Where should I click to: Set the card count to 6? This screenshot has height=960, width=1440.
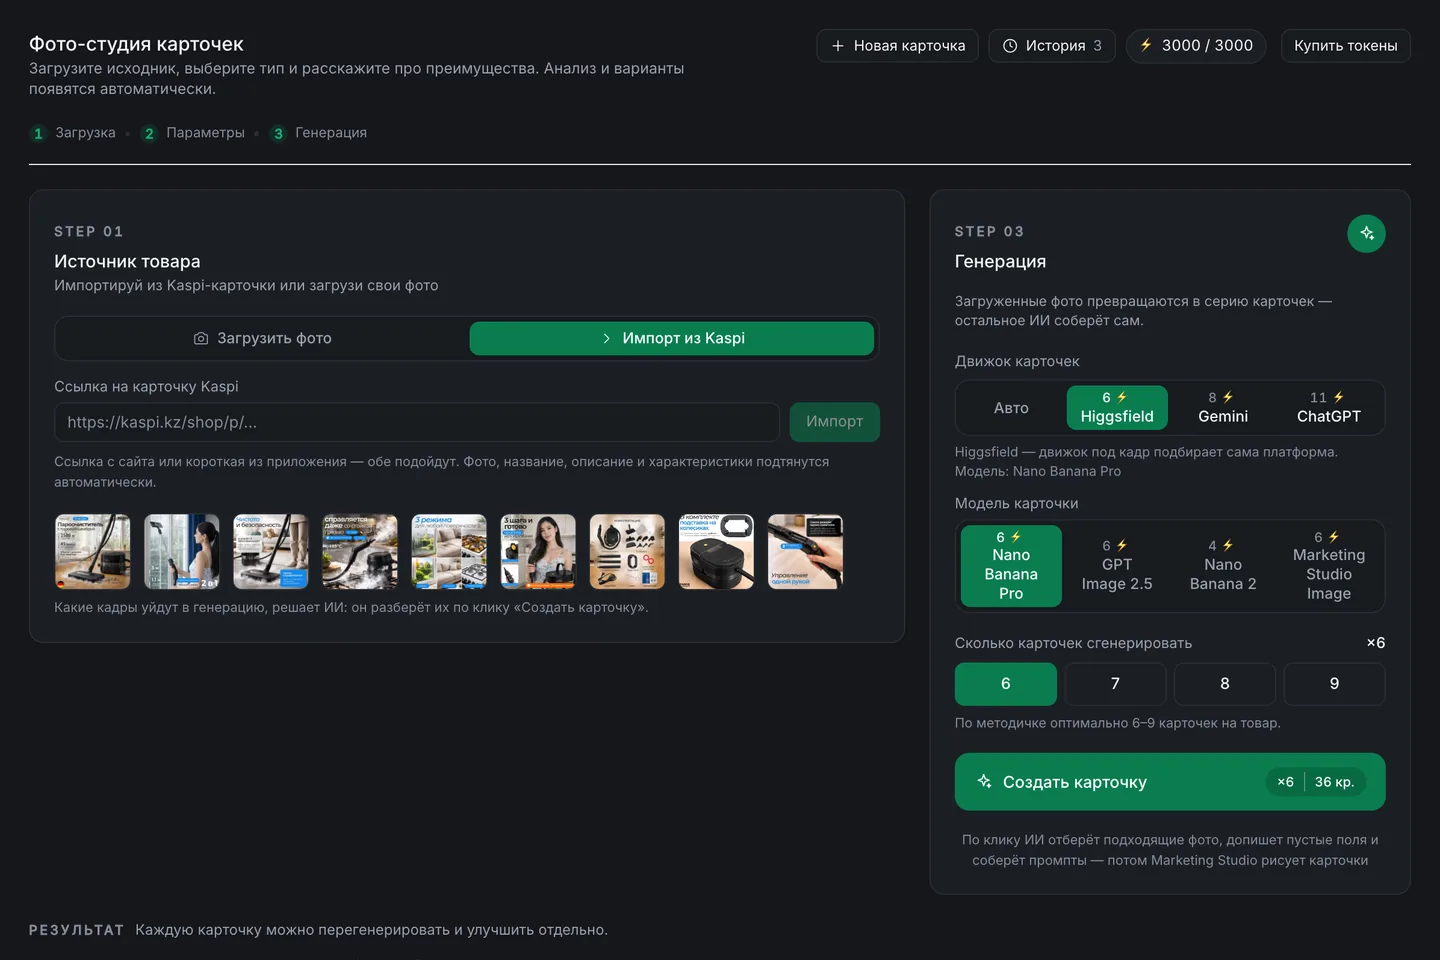click(1006, 684)
